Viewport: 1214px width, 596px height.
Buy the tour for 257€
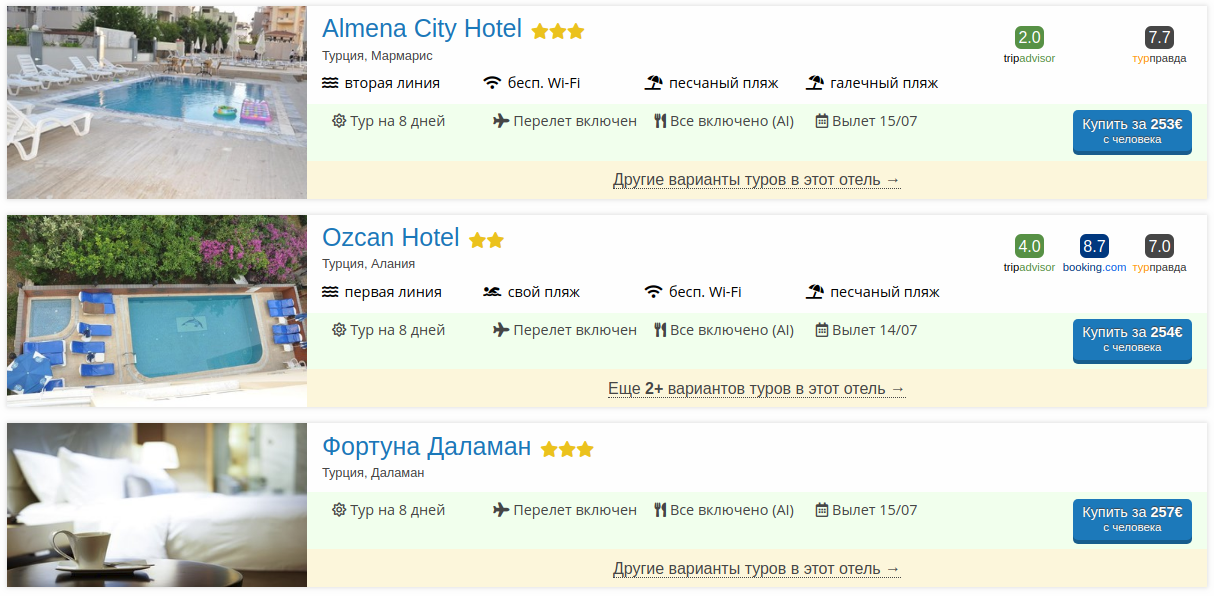[x=1132, y=520]
